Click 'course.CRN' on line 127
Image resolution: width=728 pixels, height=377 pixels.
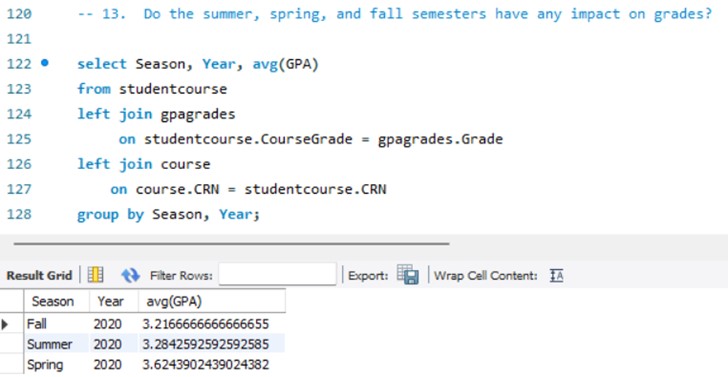pyautogui.click(x=178, y=189)
